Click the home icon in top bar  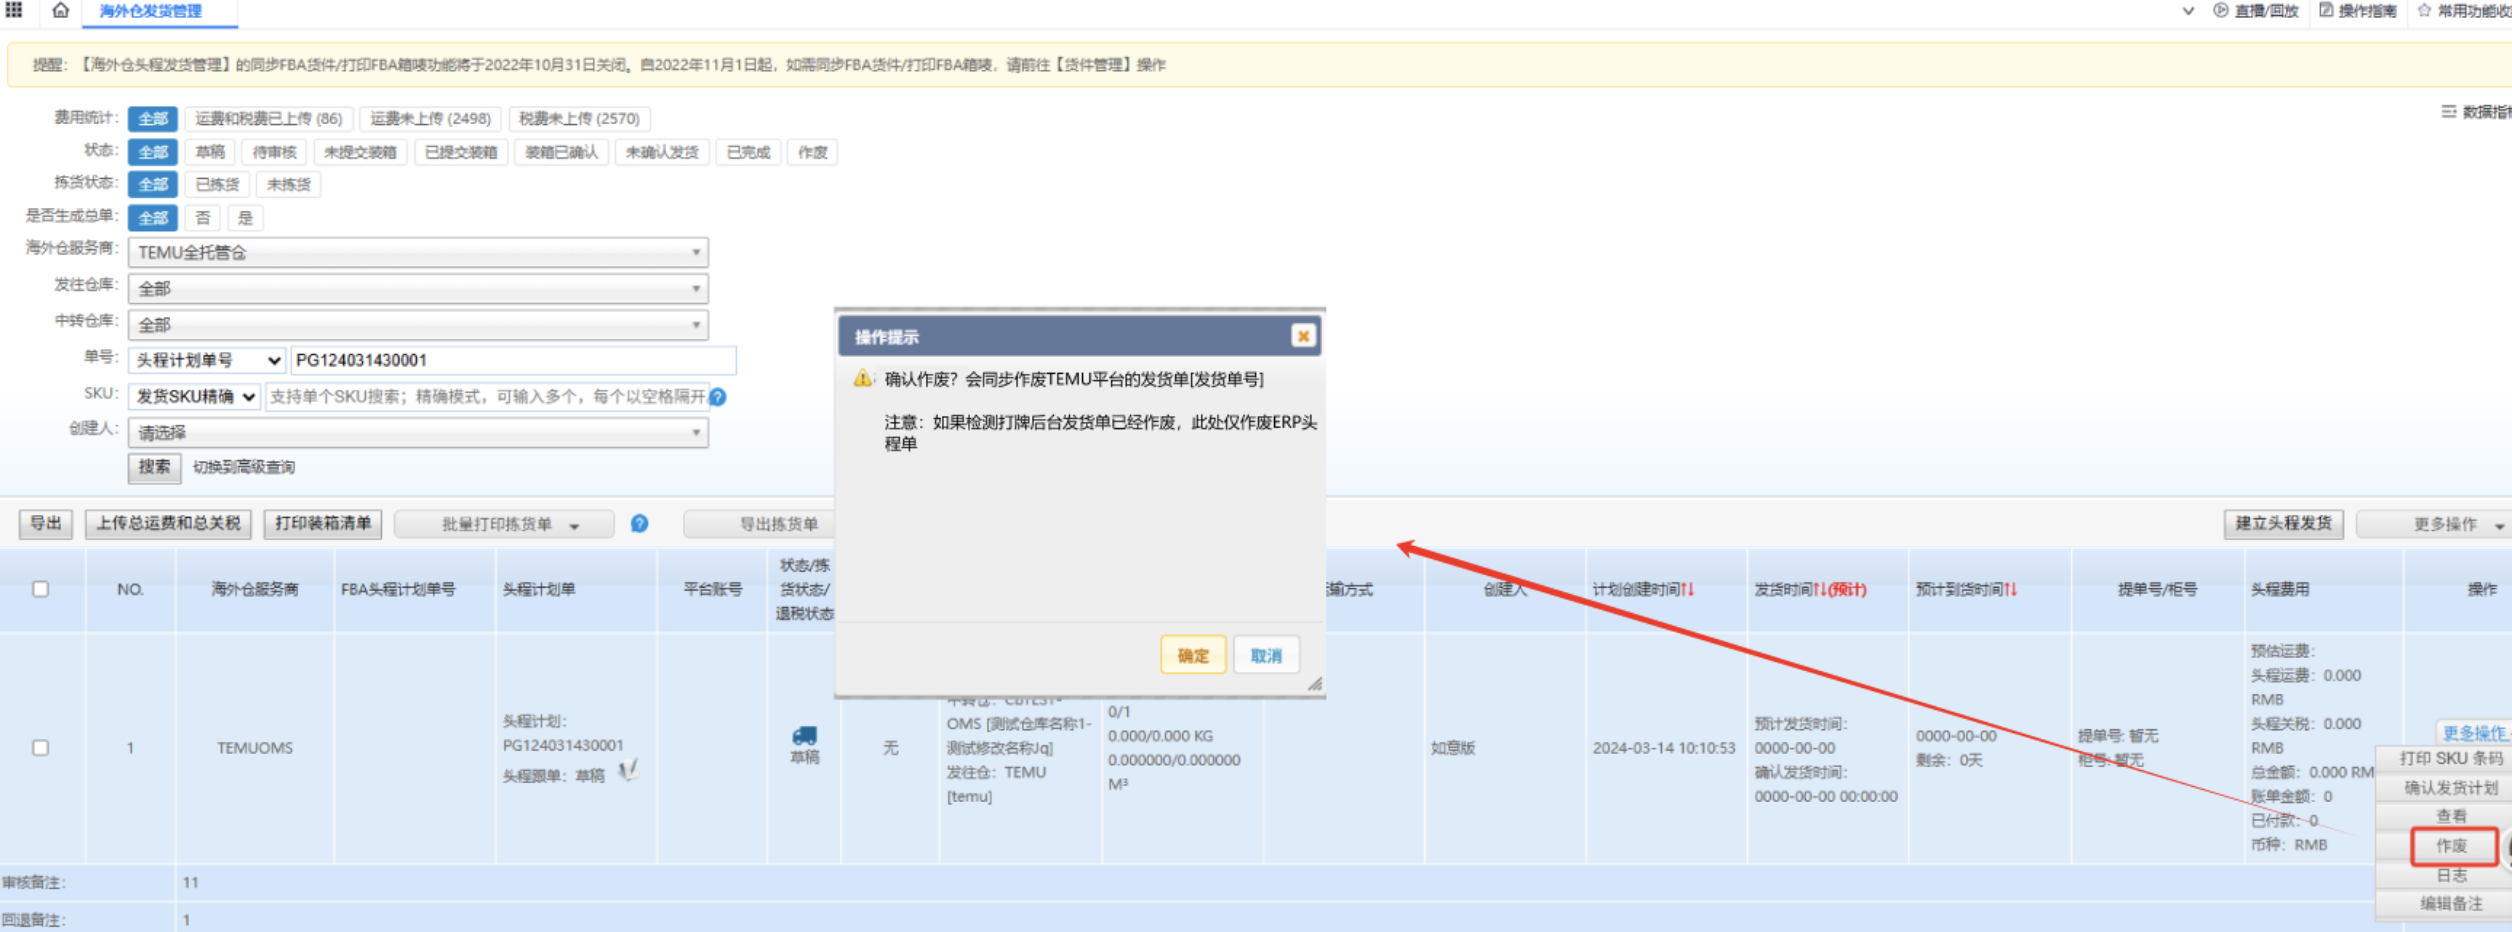59,12
